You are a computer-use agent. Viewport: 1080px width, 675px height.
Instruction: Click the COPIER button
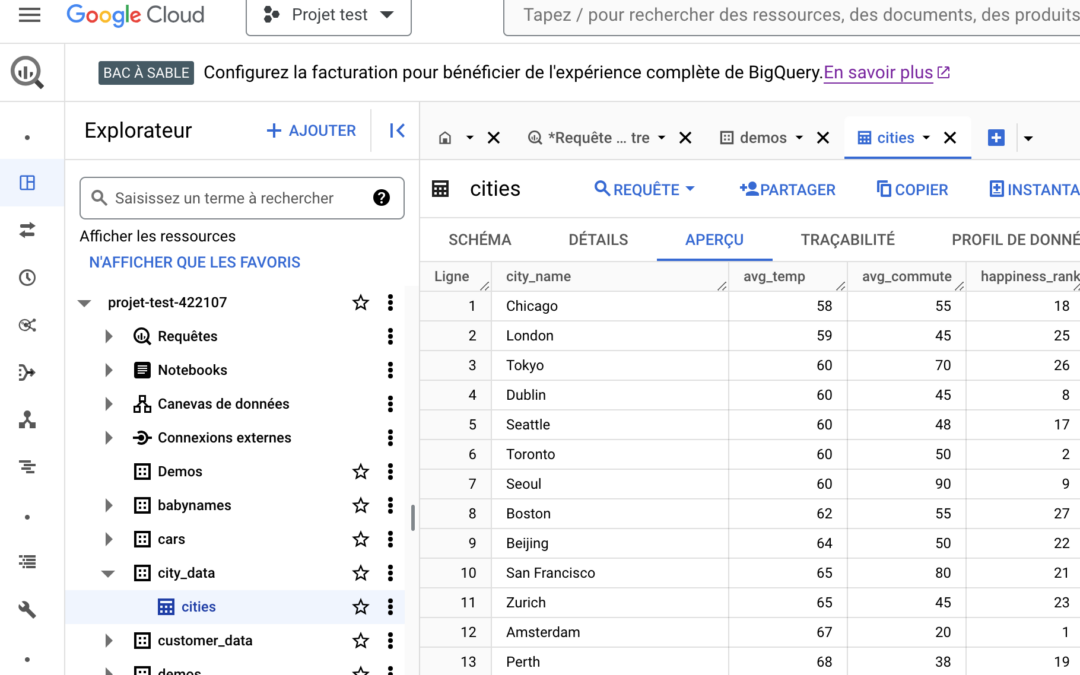913,189
